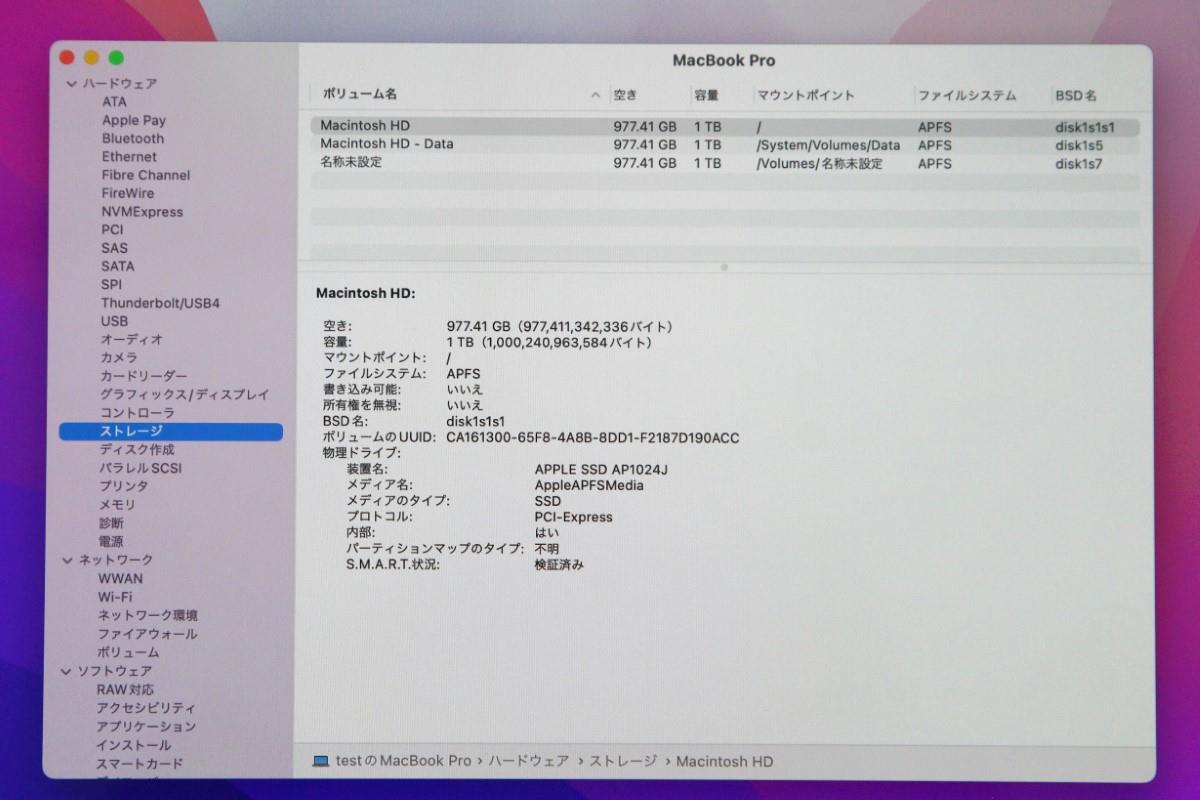Click ストレージ in the path bar
The height and width of the screenshot is (800, 1200).
pyautogui.click(x=623, y=762)
